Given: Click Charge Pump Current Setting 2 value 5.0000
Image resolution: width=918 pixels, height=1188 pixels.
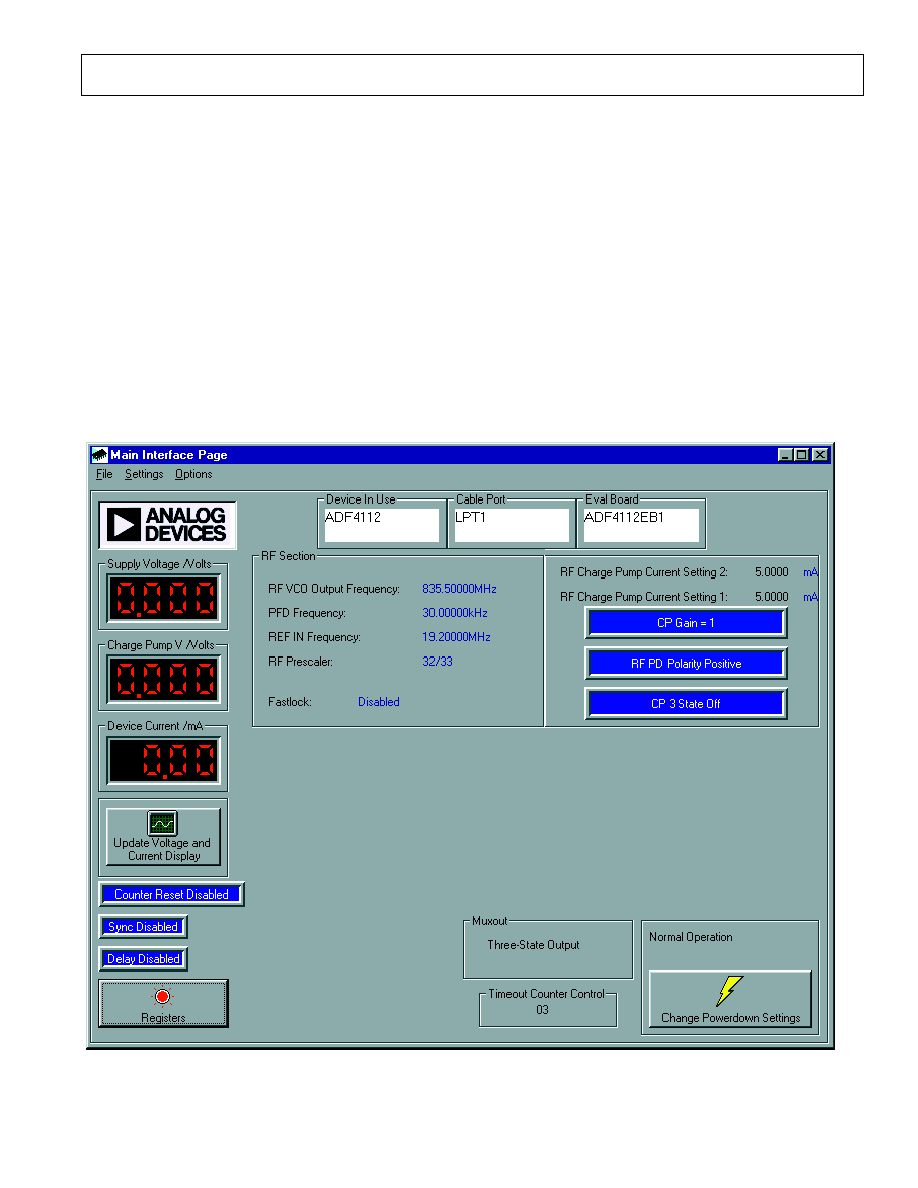Looking at the screenshot, I should 772,572.
